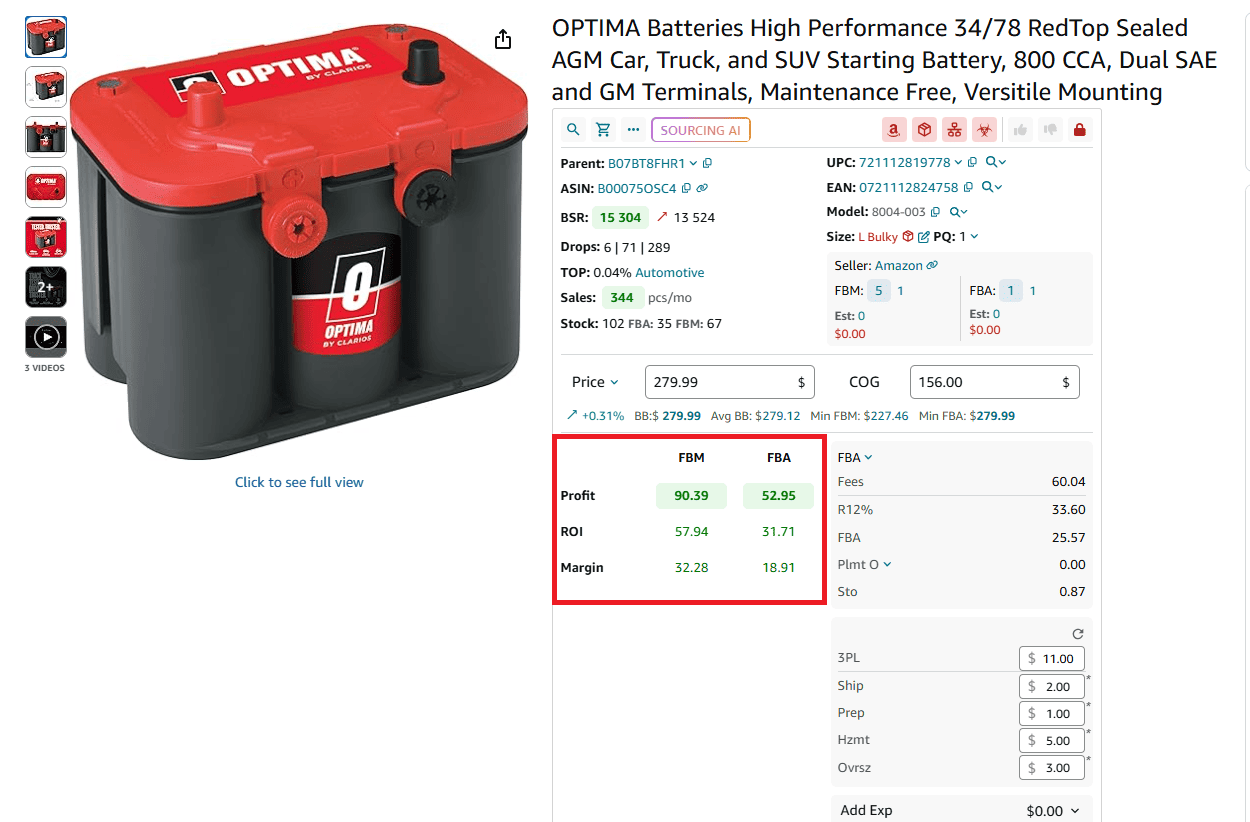Viewport: 1250px width, 822px height.
Task: Click the COG input field showing 156.00
Action: click(x=995, y=382)
